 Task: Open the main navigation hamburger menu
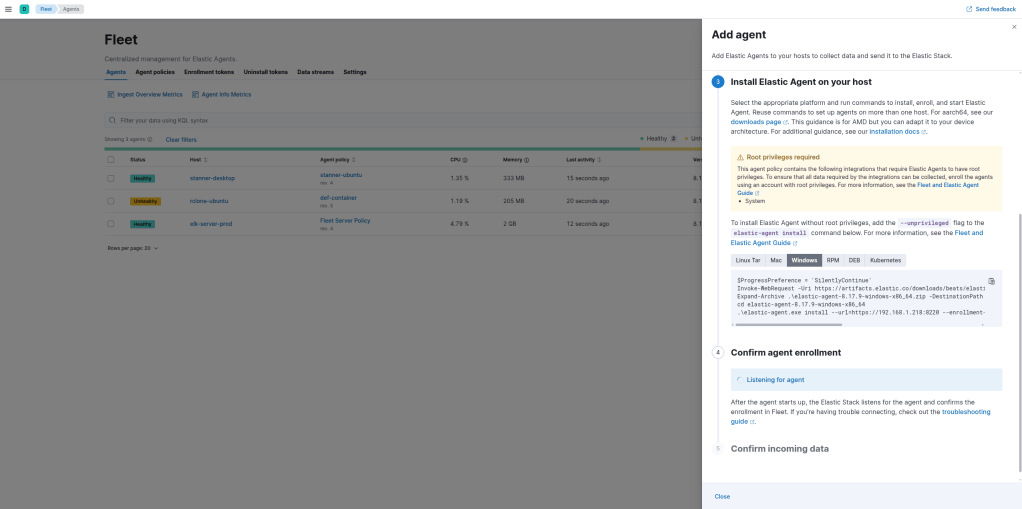point(8,9)
